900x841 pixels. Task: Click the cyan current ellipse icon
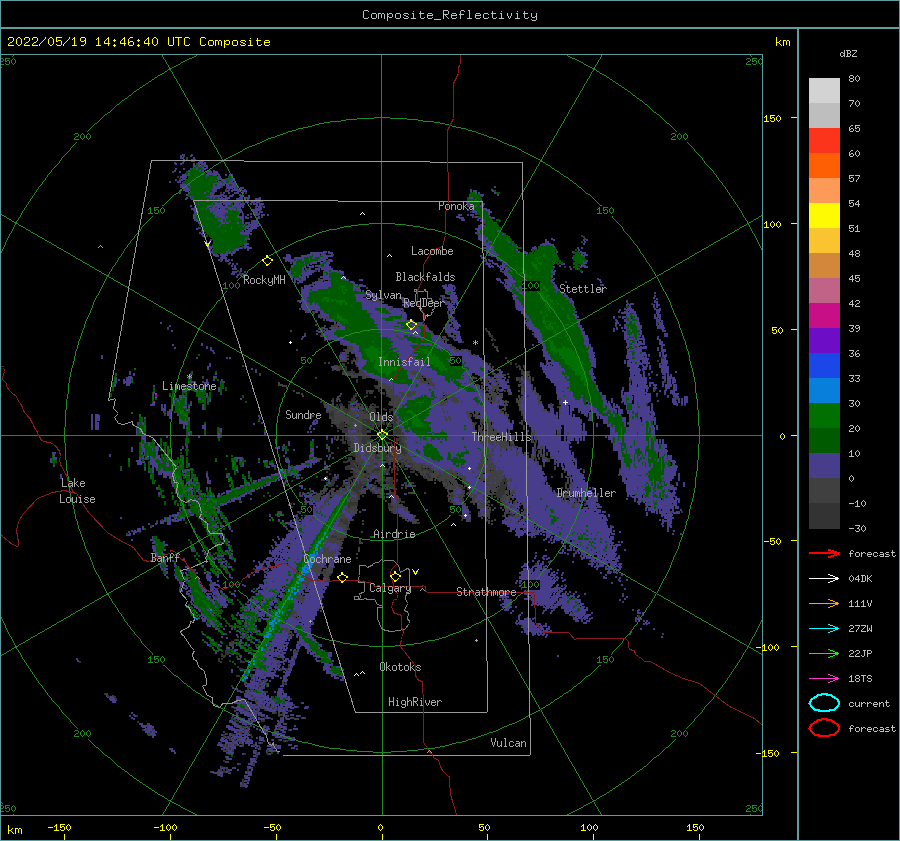click(824, 703)
